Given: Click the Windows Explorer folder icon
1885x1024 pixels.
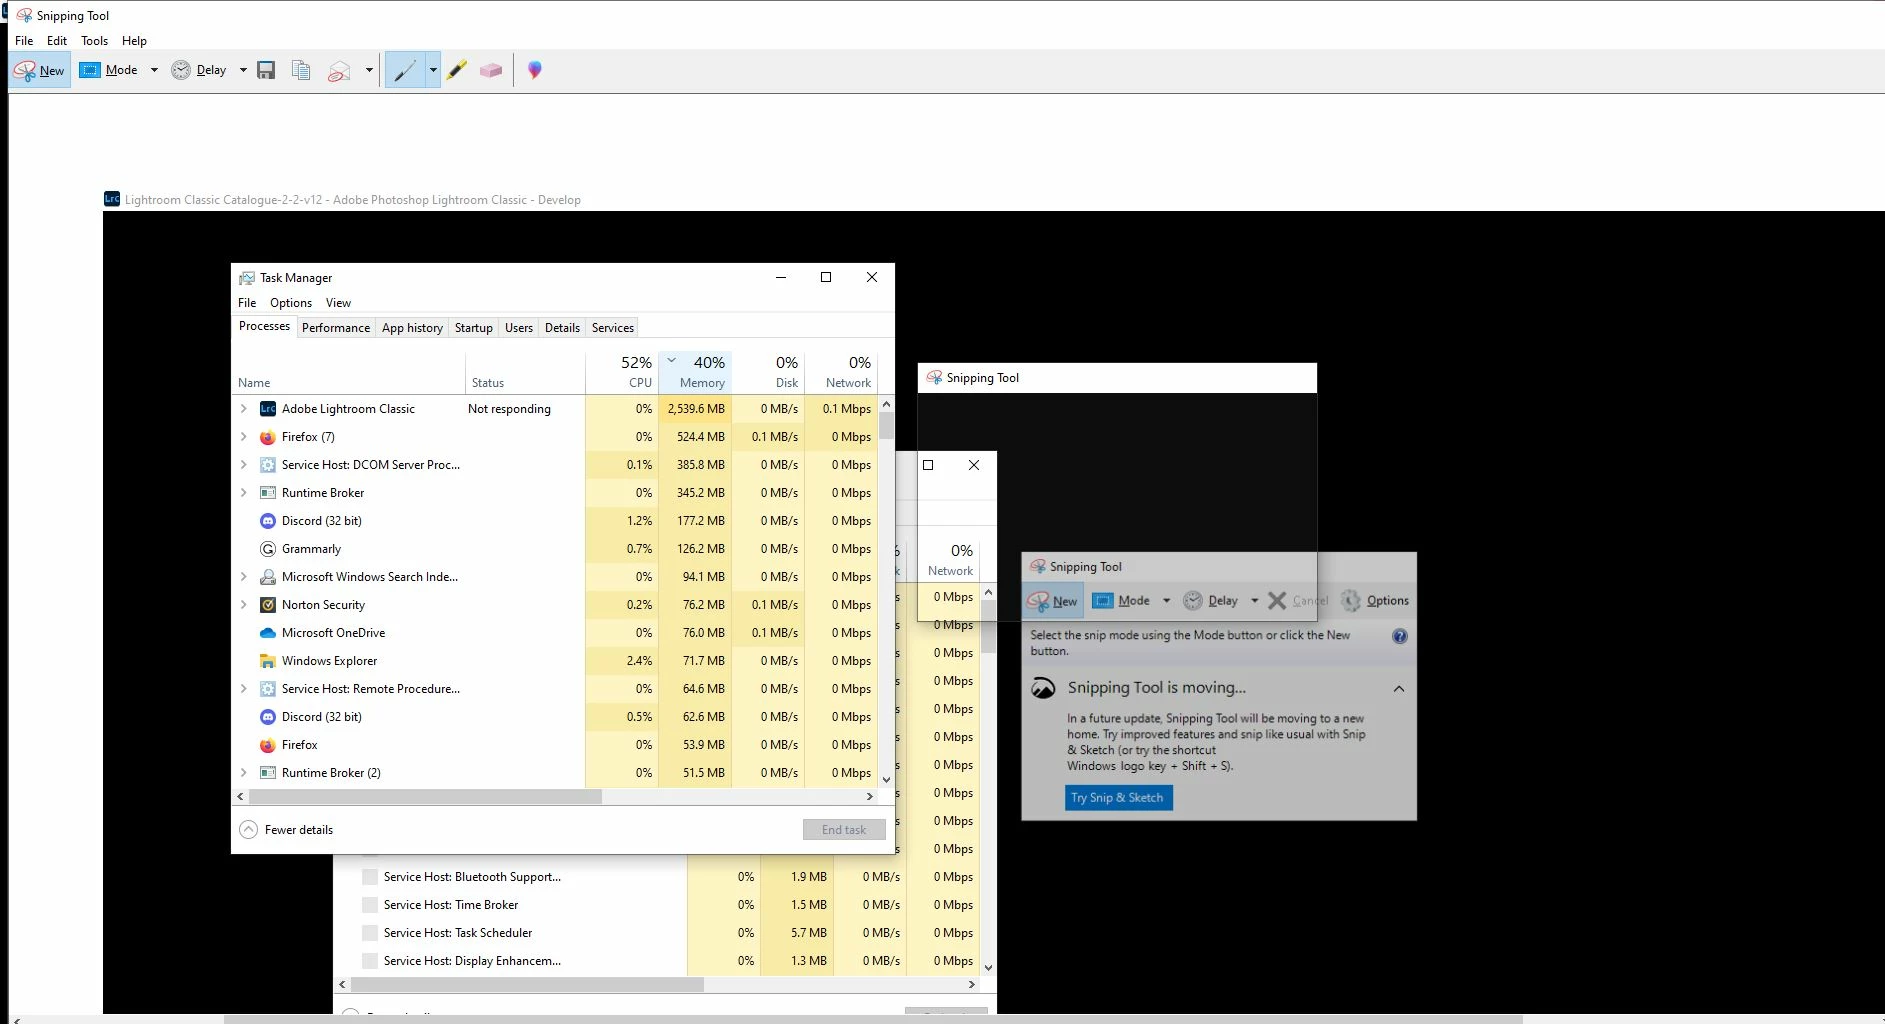Looking at the screenshot, I should 268,661.
